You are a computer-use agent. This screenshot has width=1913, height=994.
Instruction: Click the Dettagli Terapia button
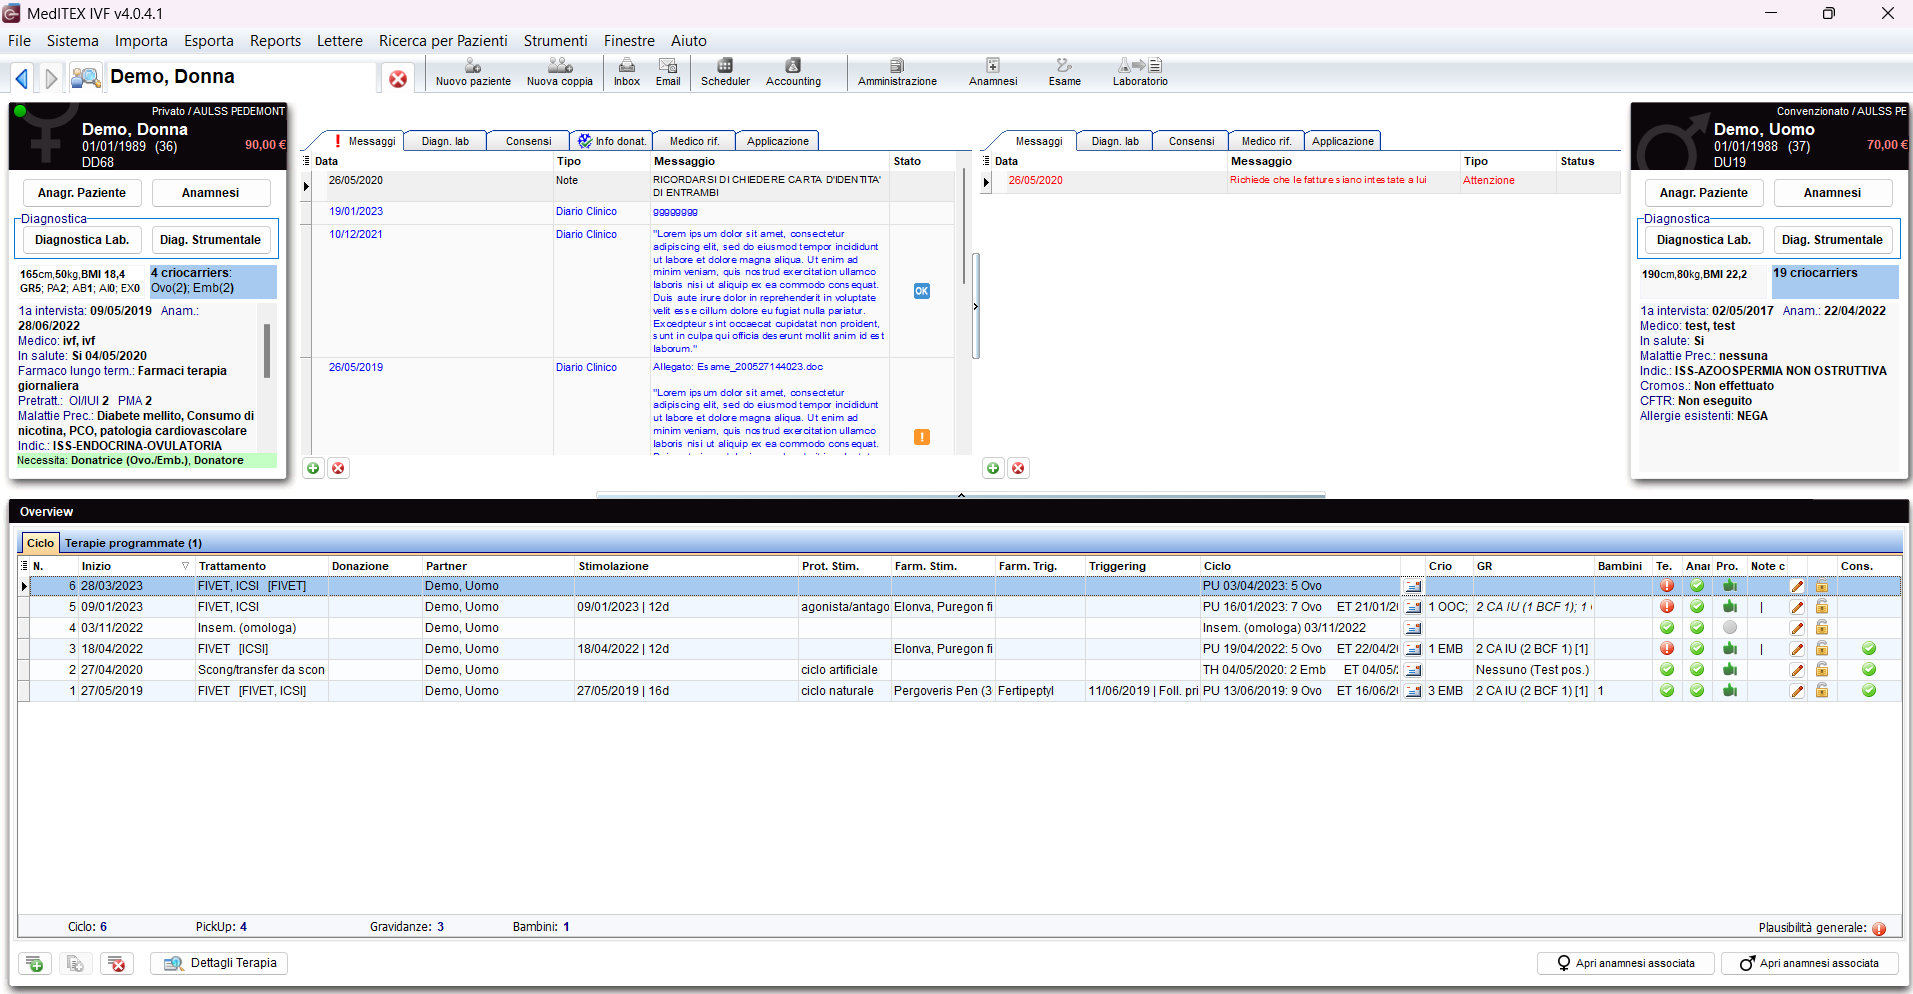(x=219, y=963)
